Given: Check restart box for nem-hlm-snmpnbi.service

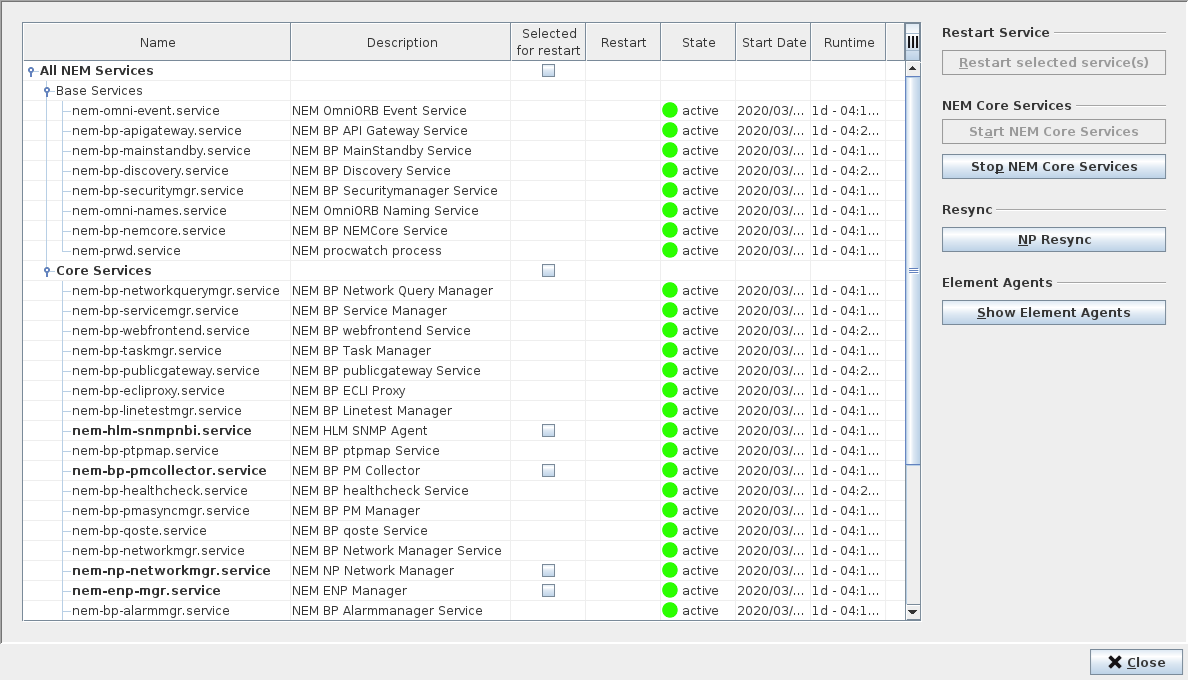Looking at the screenshot, I should pos(548,431).
